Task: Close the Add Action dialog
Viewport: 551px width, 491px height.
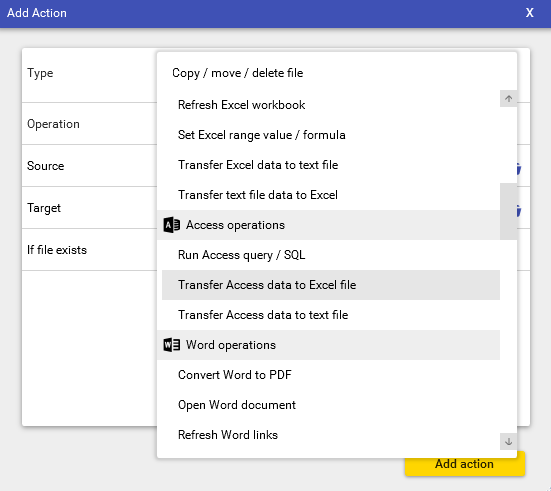Action: coord(530,13)
